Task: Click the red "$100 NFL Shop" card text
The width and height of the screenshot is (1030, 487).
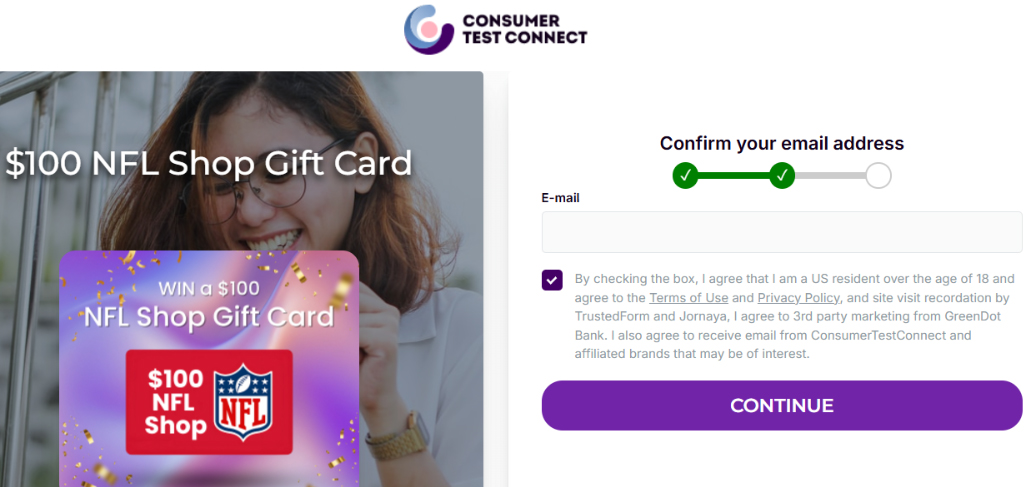Action: click(176, 403)
